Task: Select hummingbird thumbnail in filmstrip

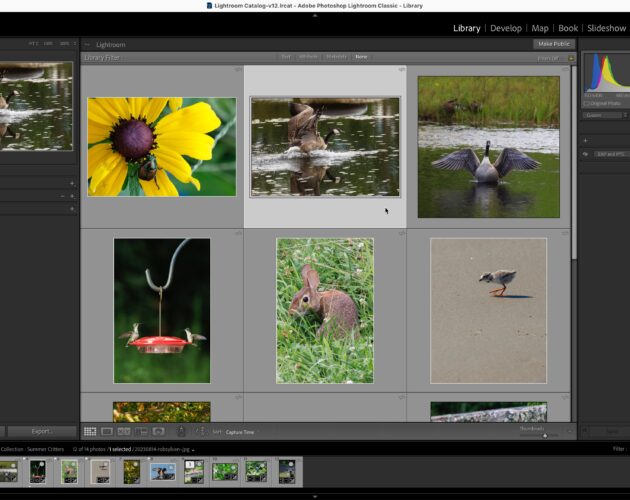Action: (38, 472)
